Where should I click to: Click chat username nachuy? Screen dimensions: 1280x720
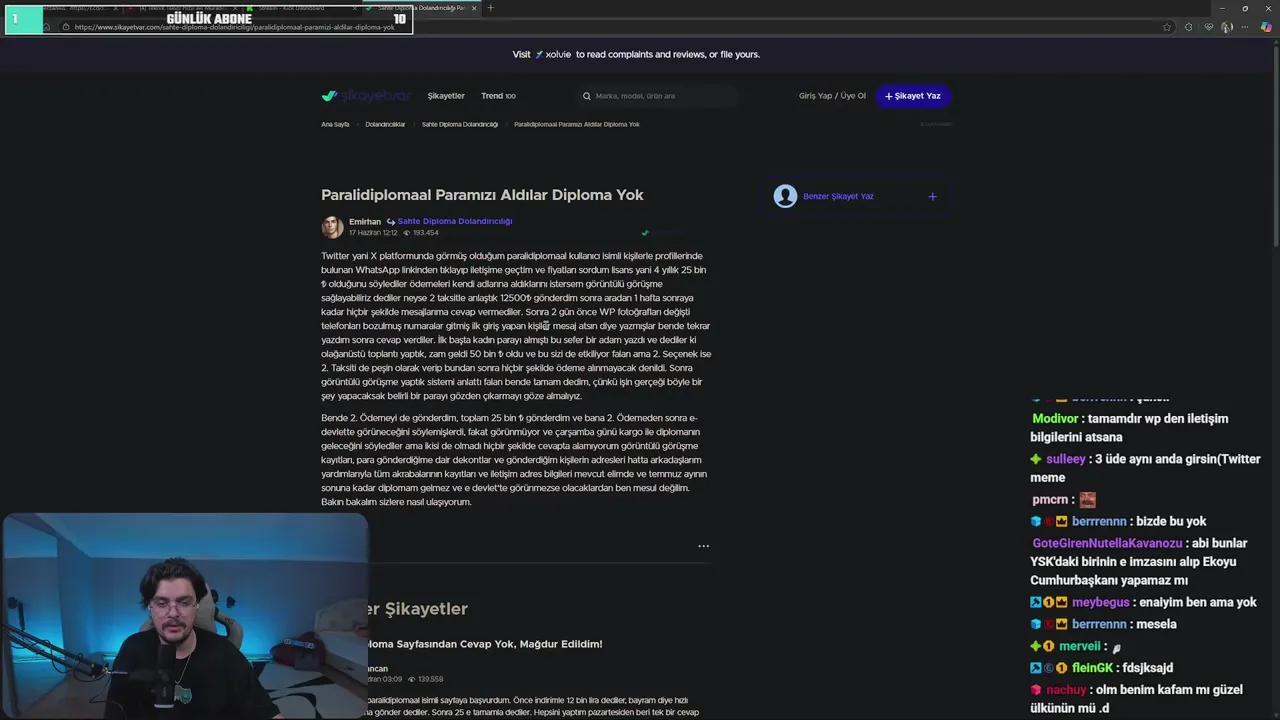pyautogui.click(x=1066, y=690)
